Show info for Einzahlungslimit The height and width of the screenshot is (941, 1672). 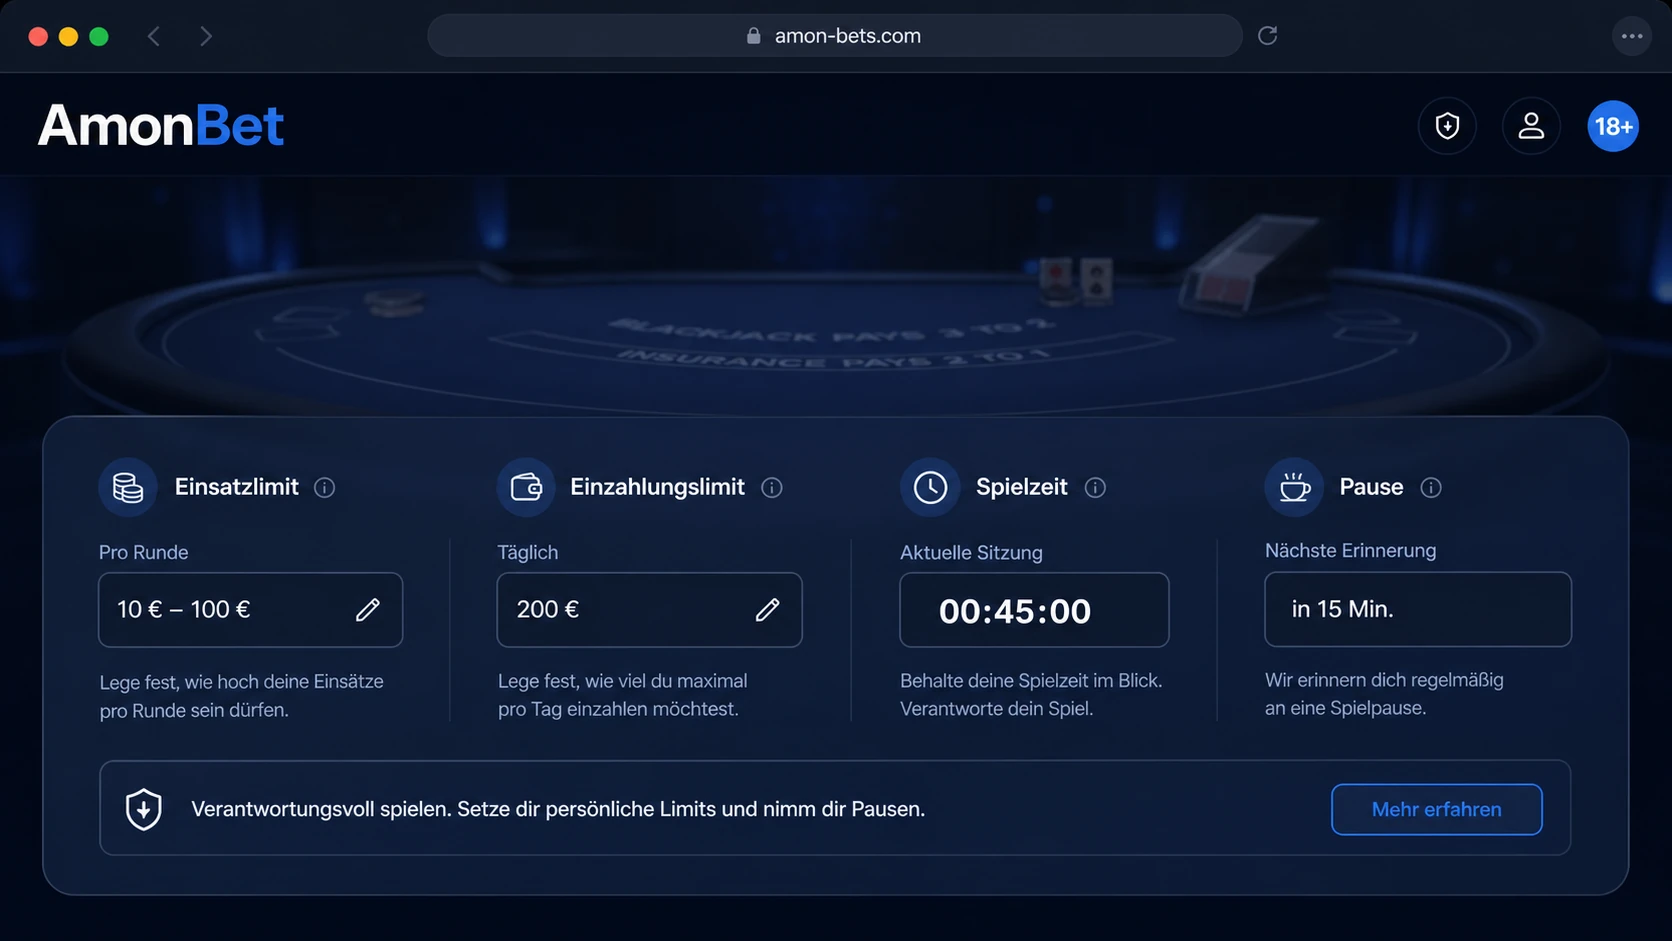point(772,488)
